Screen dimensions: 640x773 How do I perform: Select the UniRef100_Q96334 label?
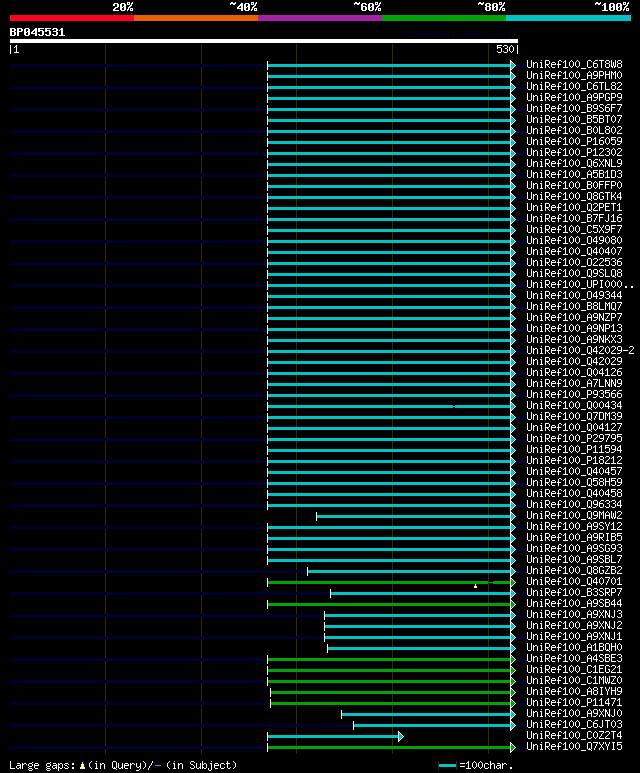[x=574, y=504]
